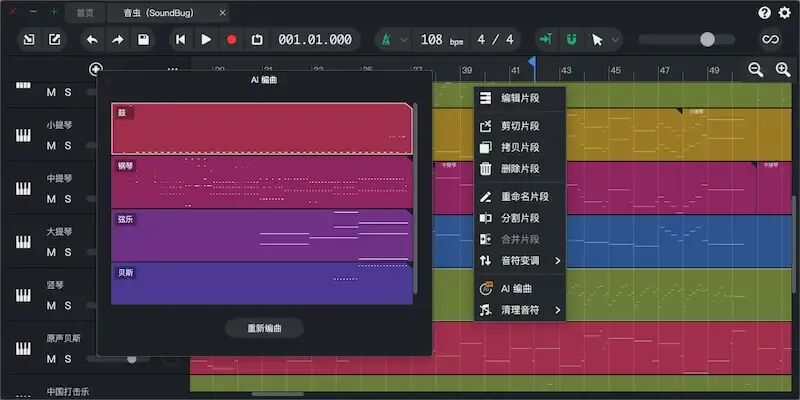The width and height of the screenshot is (800, 400).
Task: Click the blue playhead marker on ruler
Action: tap(532, 62)
